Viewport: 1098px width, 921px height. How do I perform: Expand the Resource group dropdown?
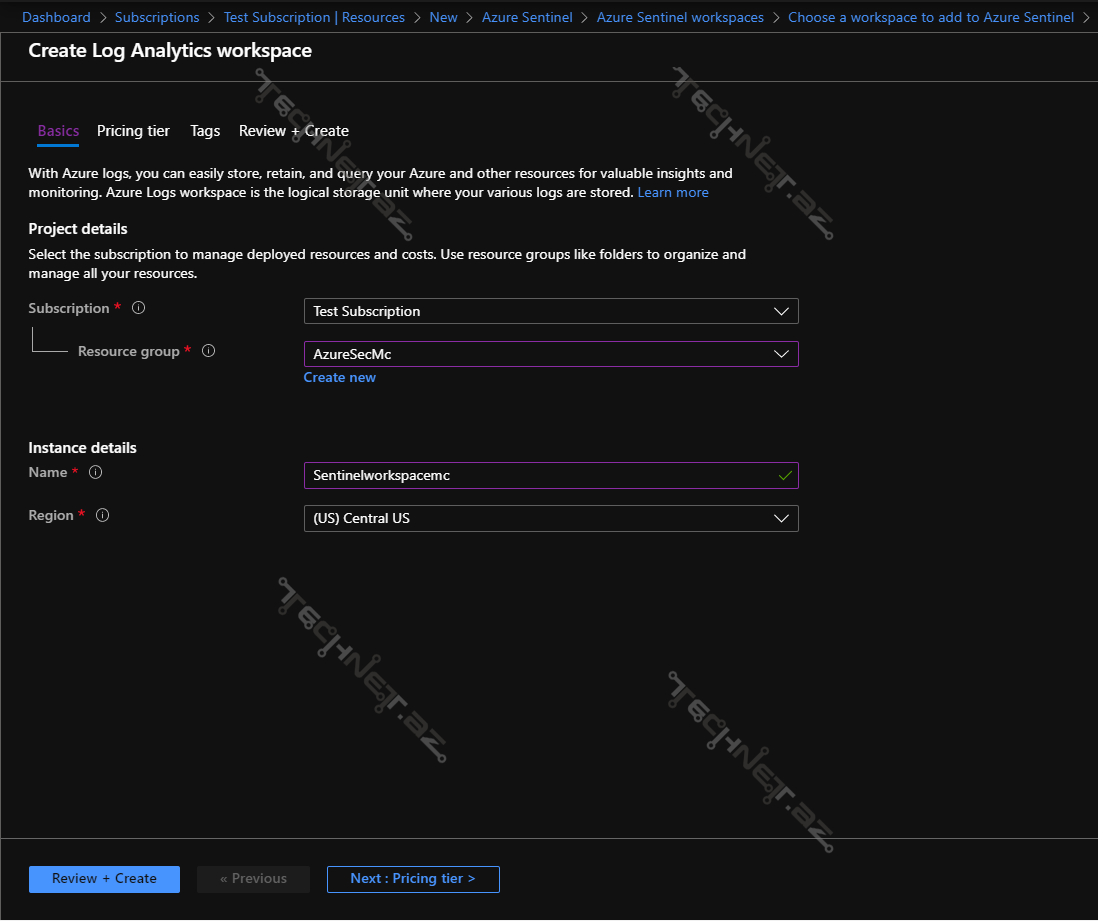coord(550,354)
